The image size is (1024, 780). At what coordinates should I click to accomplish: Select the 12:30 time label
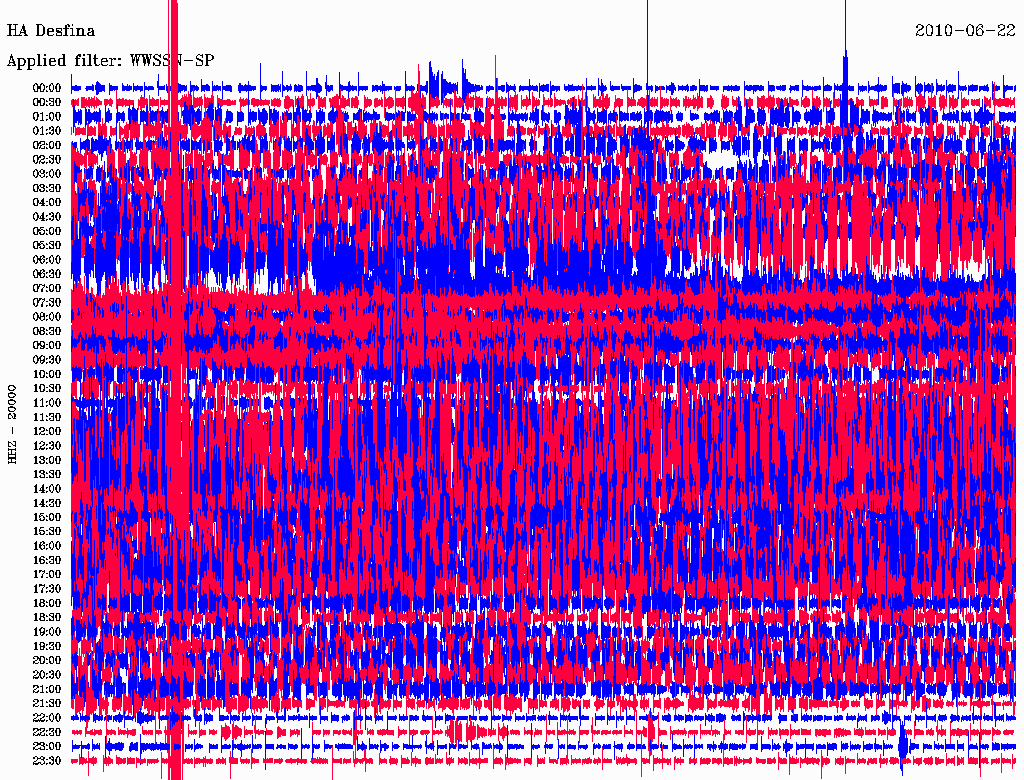click(x=47, y=446)
